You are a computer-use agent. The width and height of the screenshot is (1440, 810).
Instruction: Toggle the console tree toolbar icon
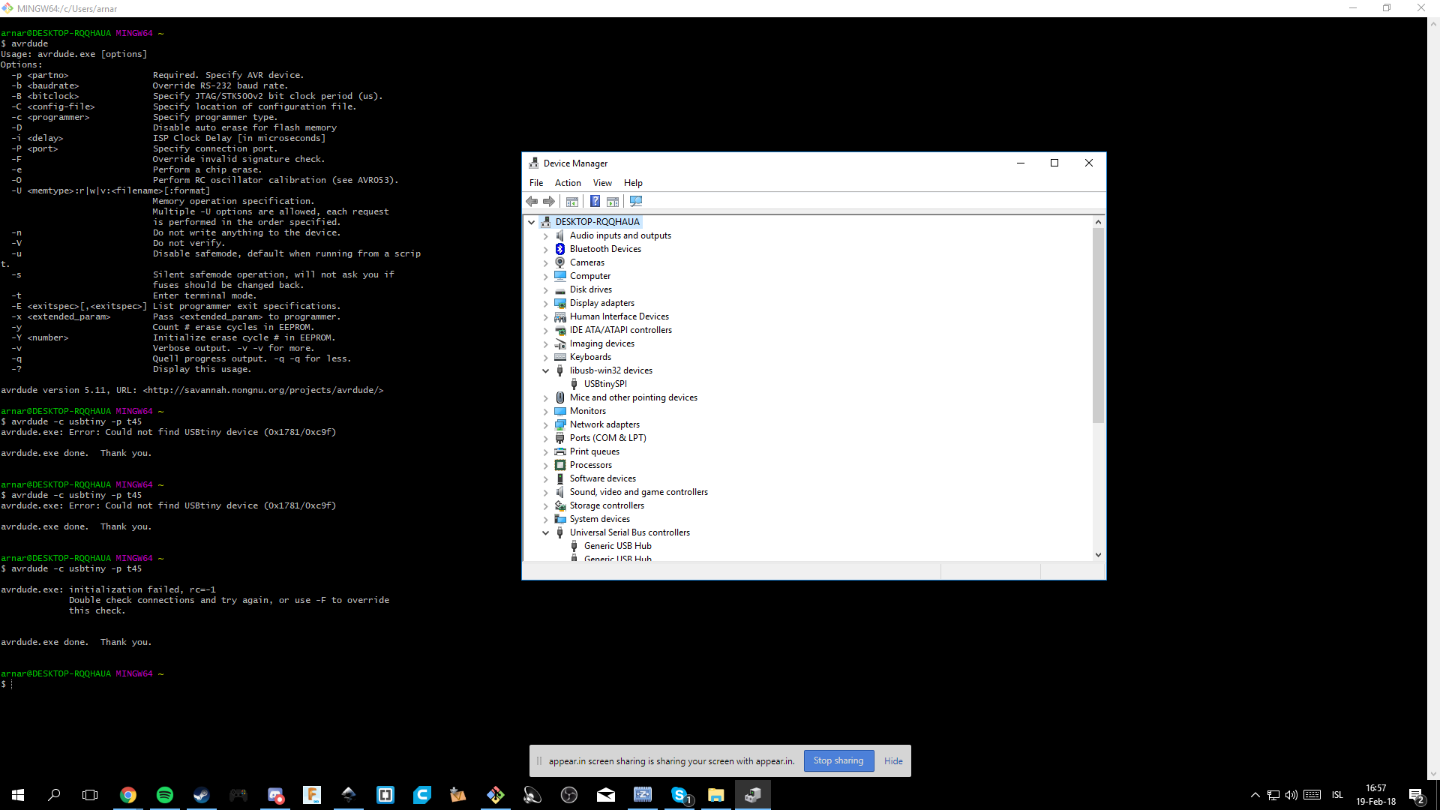click(x=572, y=201)
